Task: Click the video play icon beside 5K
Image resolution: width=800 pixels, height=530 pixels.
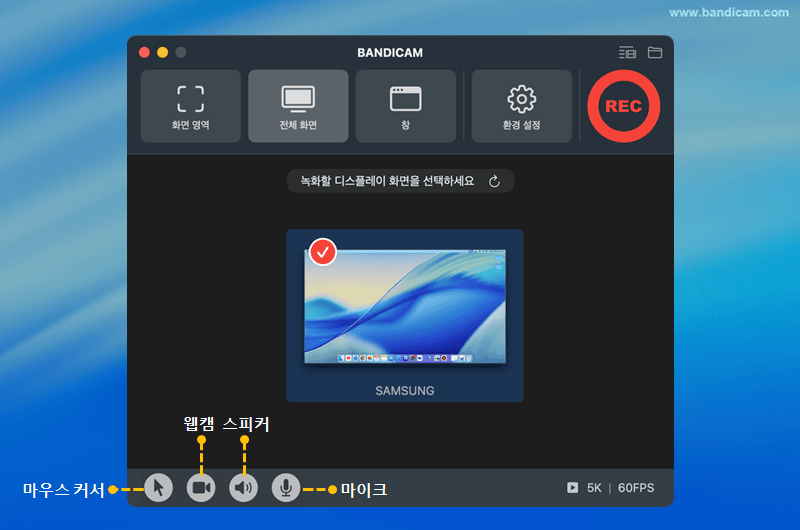Action: pos(572,488)
